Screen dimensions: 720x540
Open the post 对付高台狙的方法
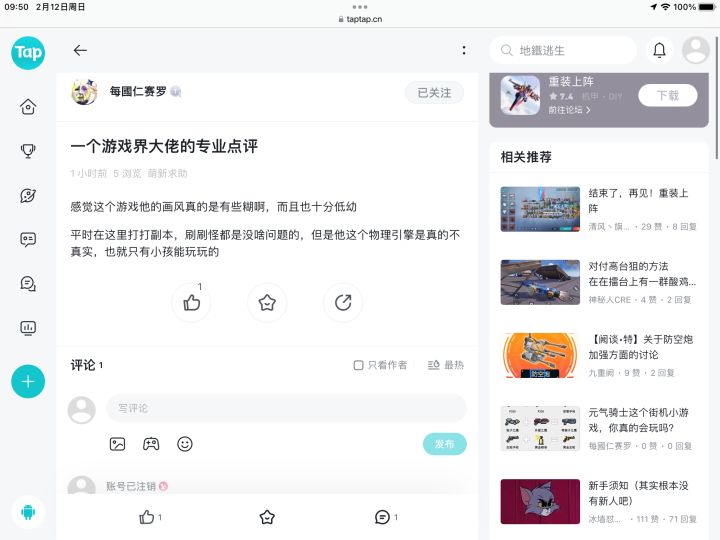pyautogui.click(x=642, y=274)
